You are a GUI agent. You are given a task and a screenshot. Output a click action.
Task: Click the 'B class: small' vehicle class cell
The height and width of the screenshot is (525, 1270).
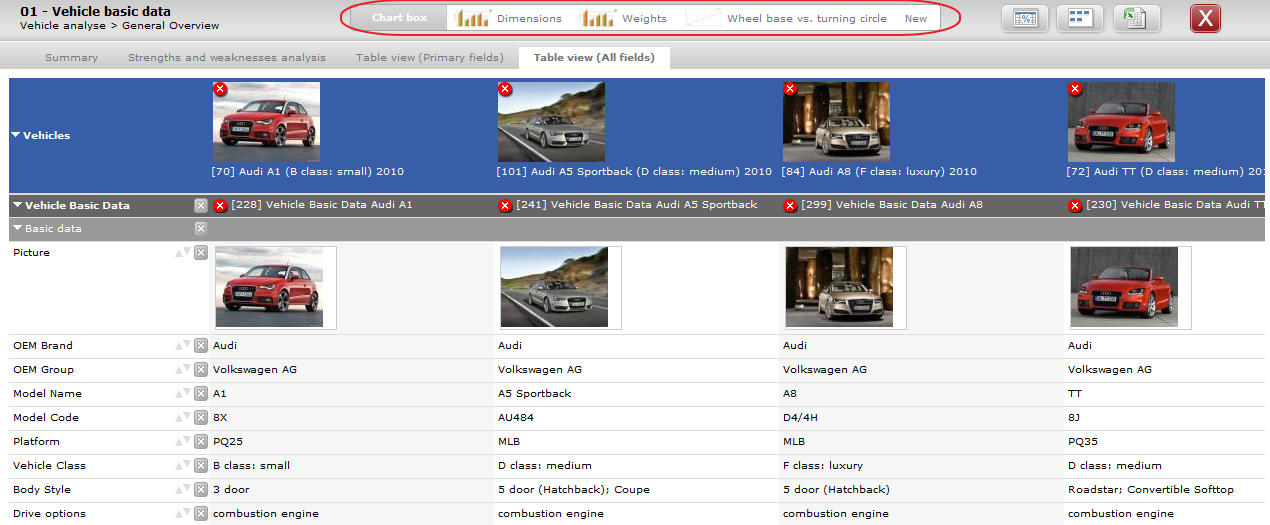pos(252,466)
